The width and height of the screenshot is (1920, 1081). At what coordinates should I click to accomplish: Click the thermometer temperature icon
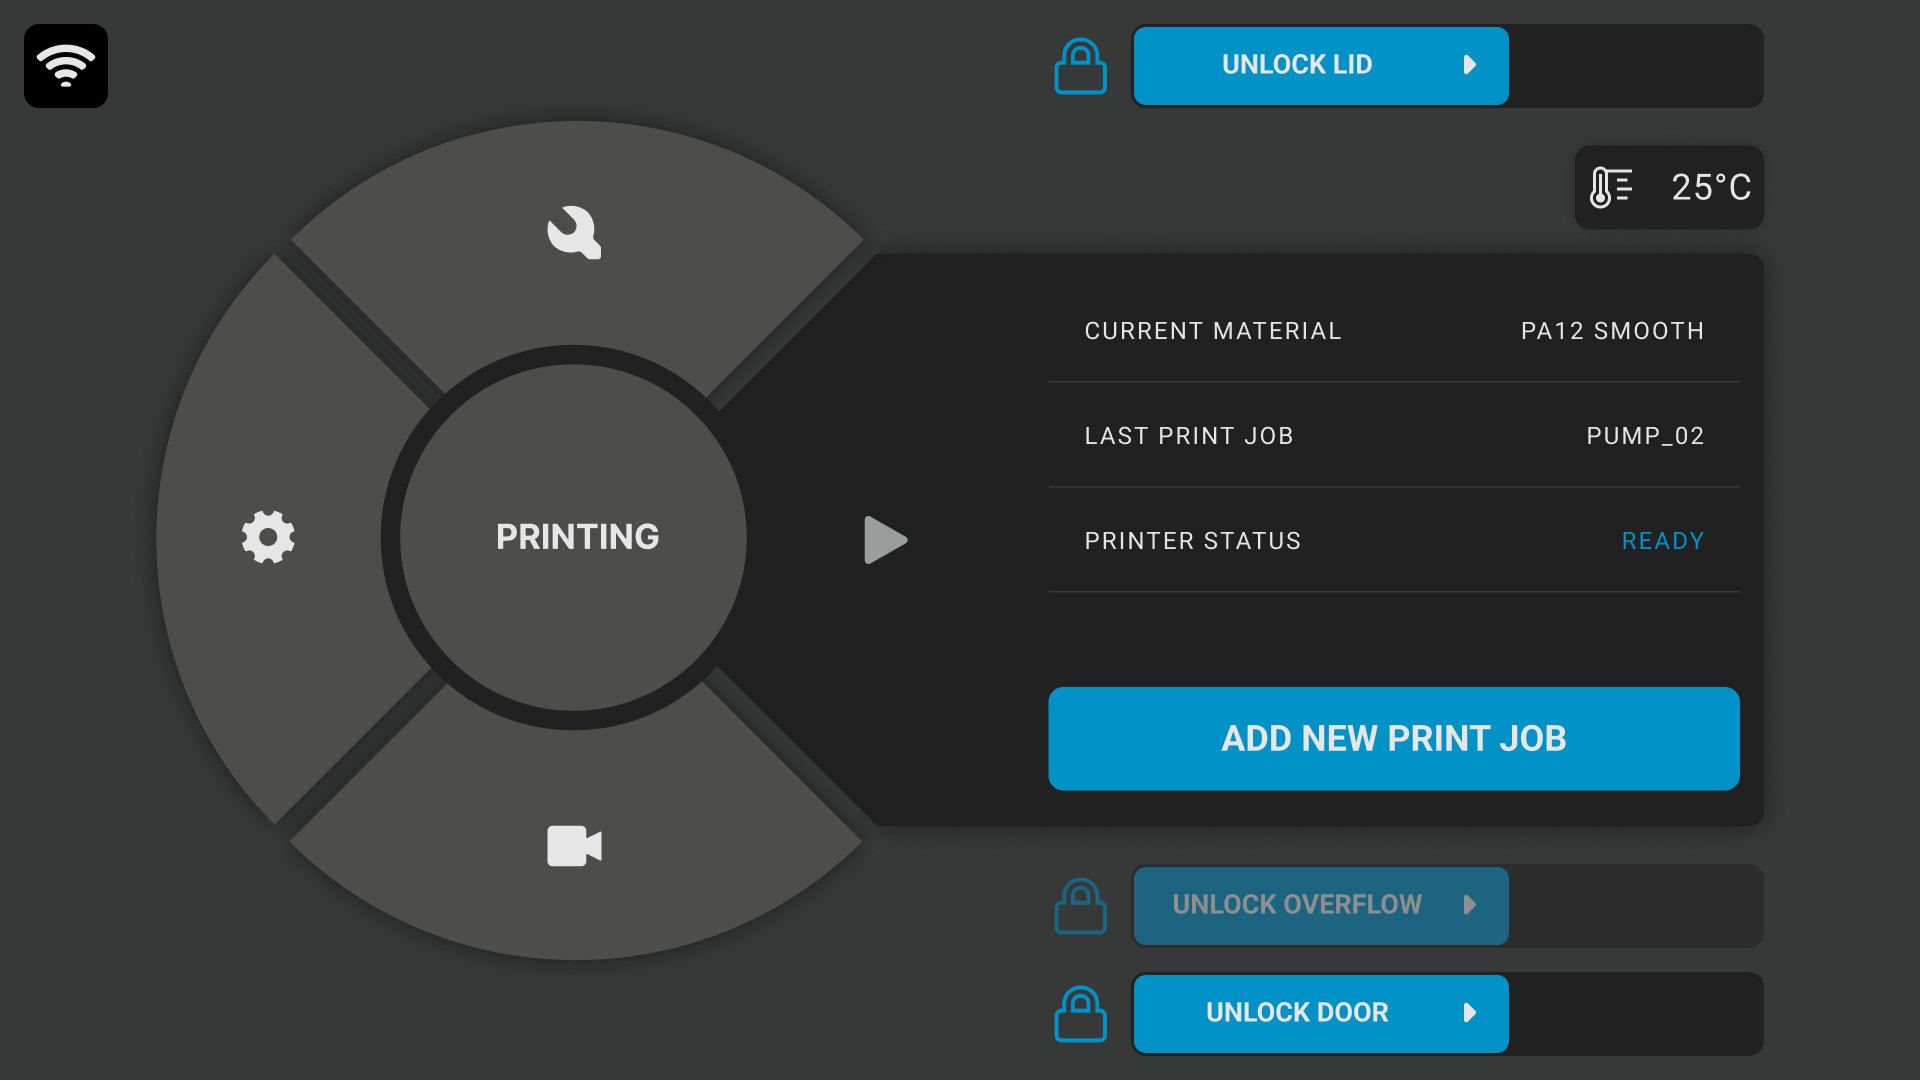pyautogui.click(x=1610, y=187)
